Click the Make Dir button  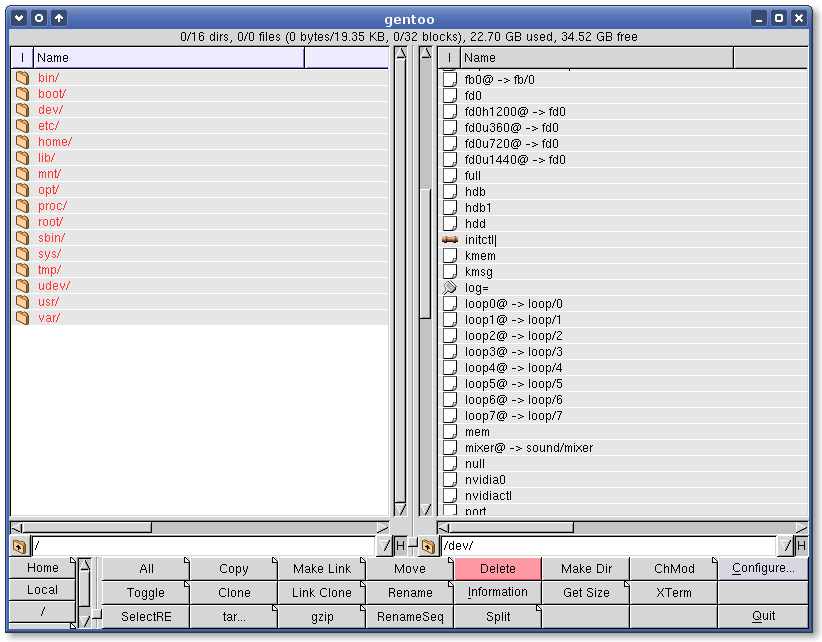tap(586, 569)
